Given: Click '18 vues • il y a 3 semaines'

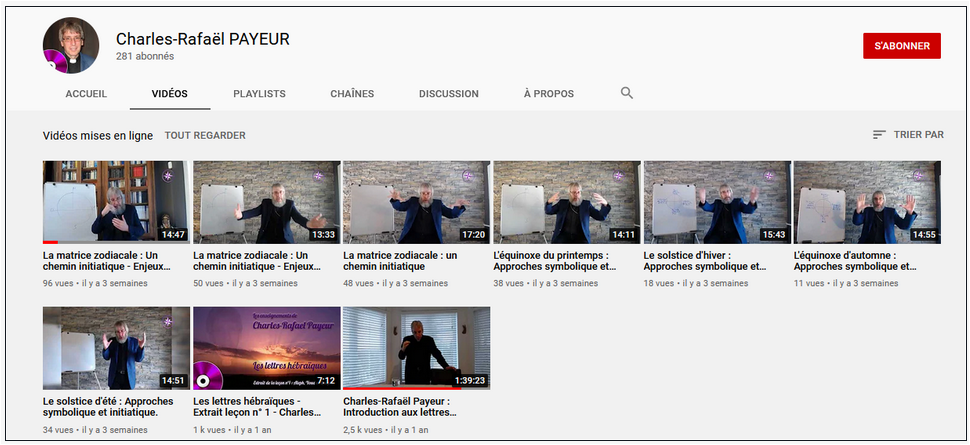Looking at the screenshot, I should pos(696,283).
